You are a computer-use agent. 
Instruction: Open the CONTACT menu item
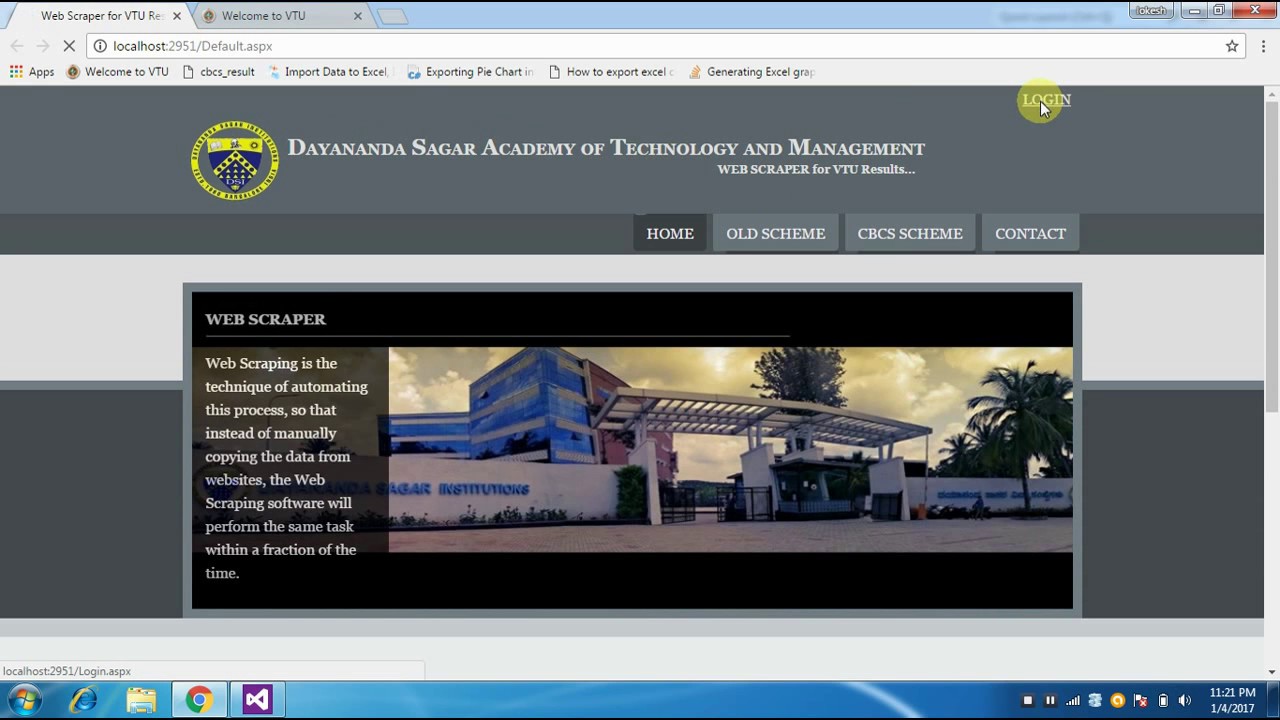coord(1030,234)
